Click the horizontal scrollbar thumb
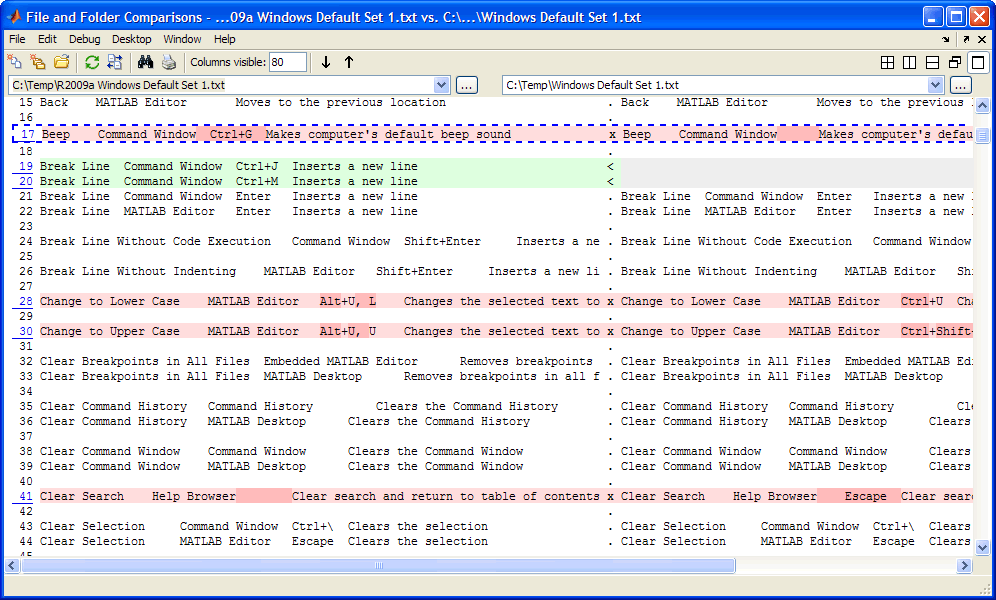The height and width of the screenshot is (600, 996). click(x=379, y=565)
